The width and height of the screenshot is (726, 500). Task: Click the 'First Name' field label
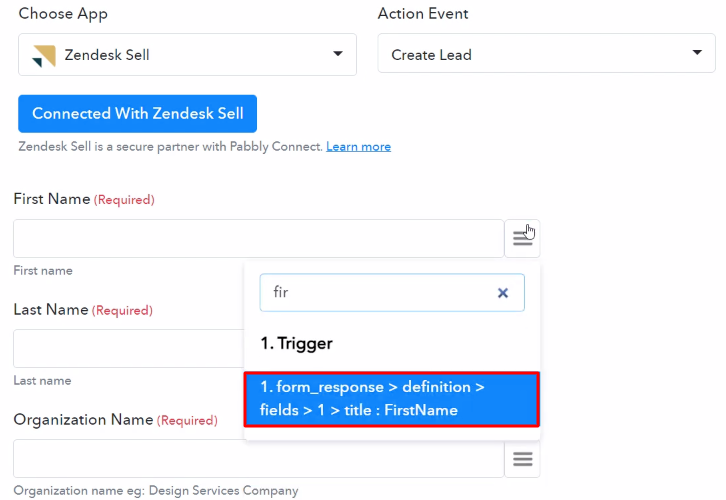[52, 199]
